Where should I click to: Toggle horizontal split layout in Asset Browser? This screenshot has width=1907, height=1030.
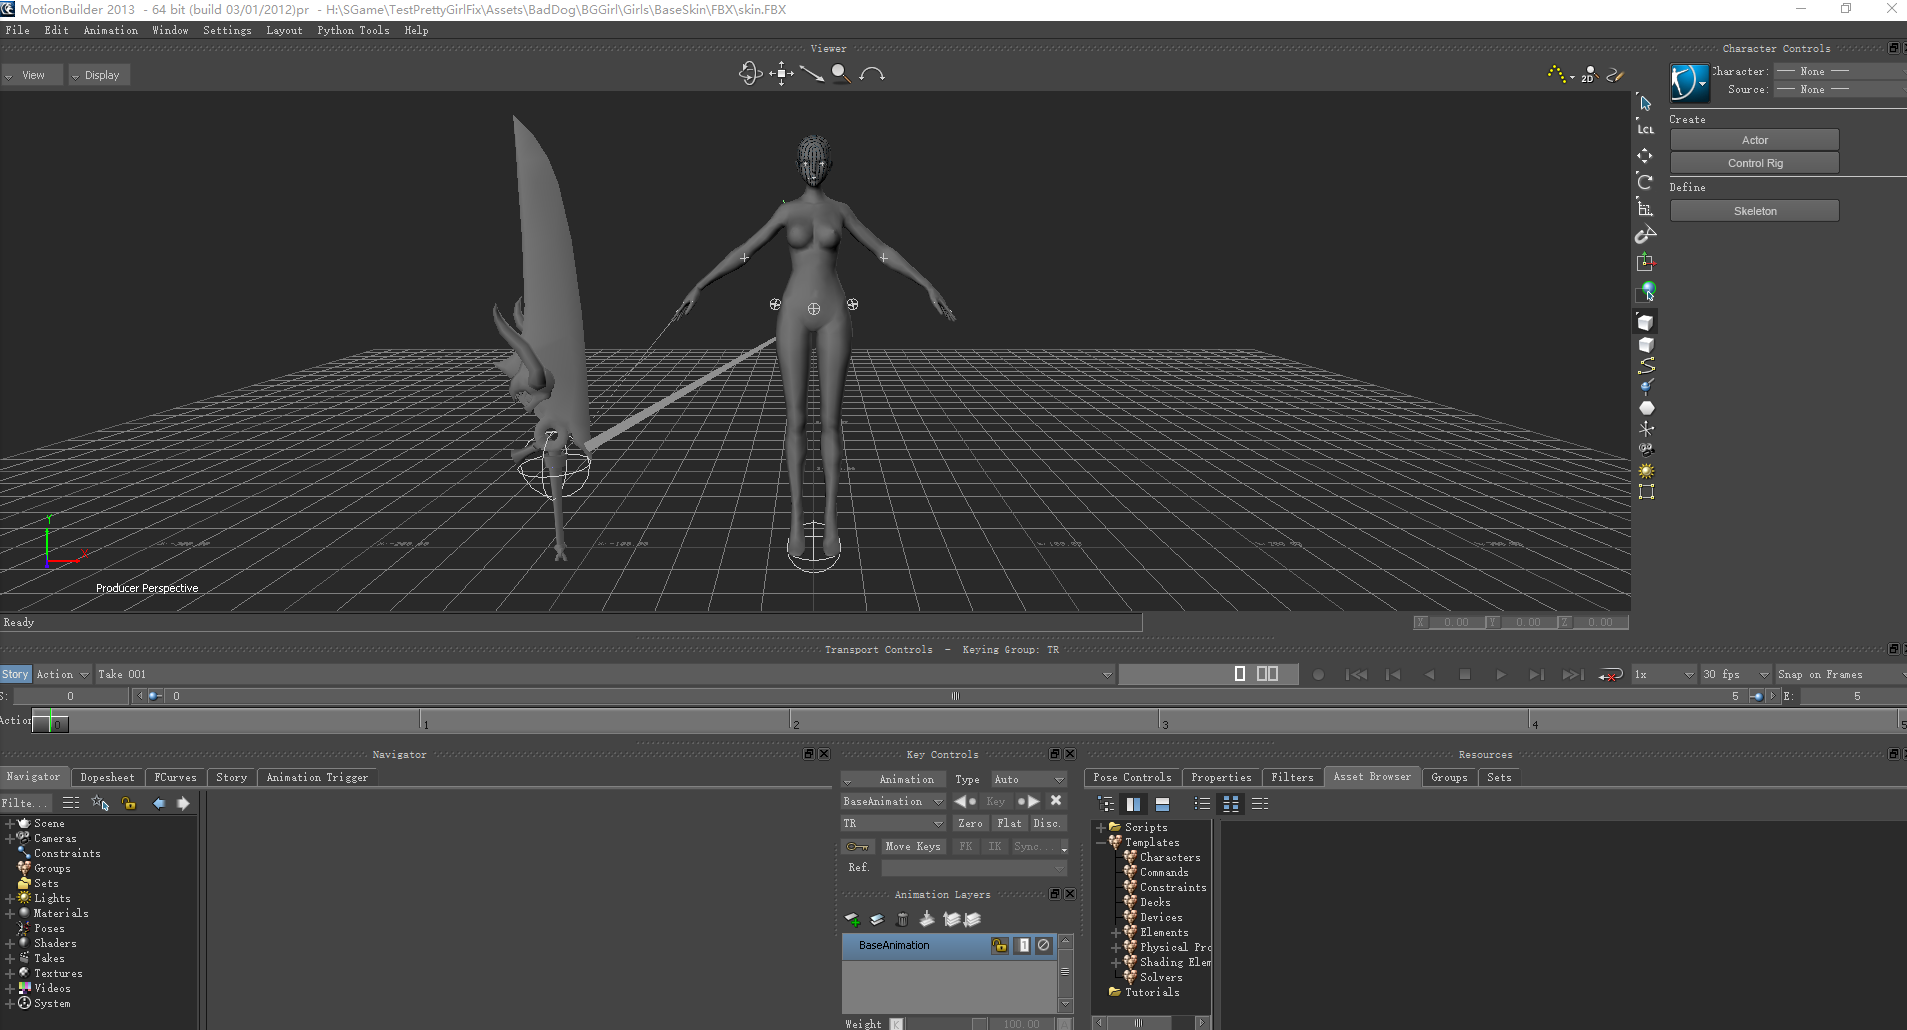pyautogui.click(x=1162, y=804)
